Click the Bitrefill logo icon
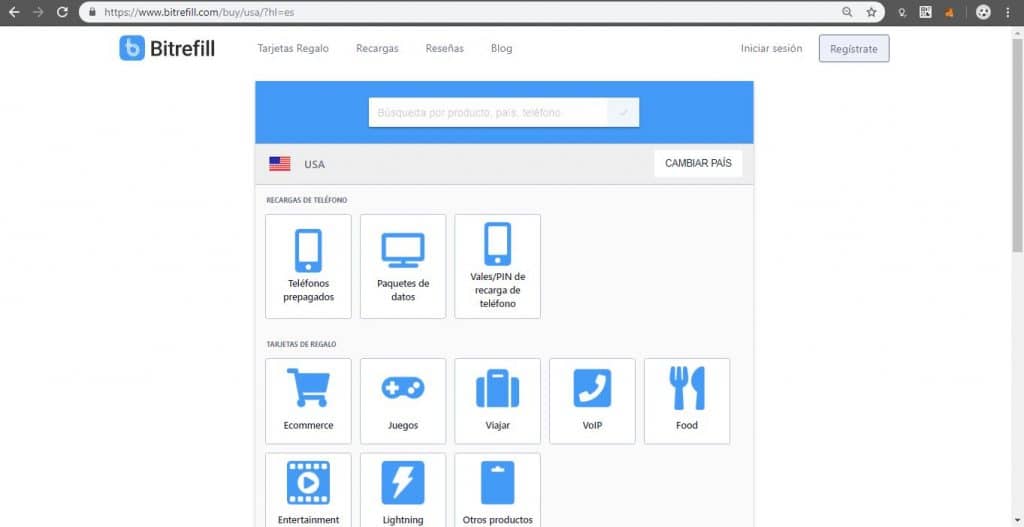Image resolution: width=1024 pixels, height=527 pixels. [x=132, y=48]
